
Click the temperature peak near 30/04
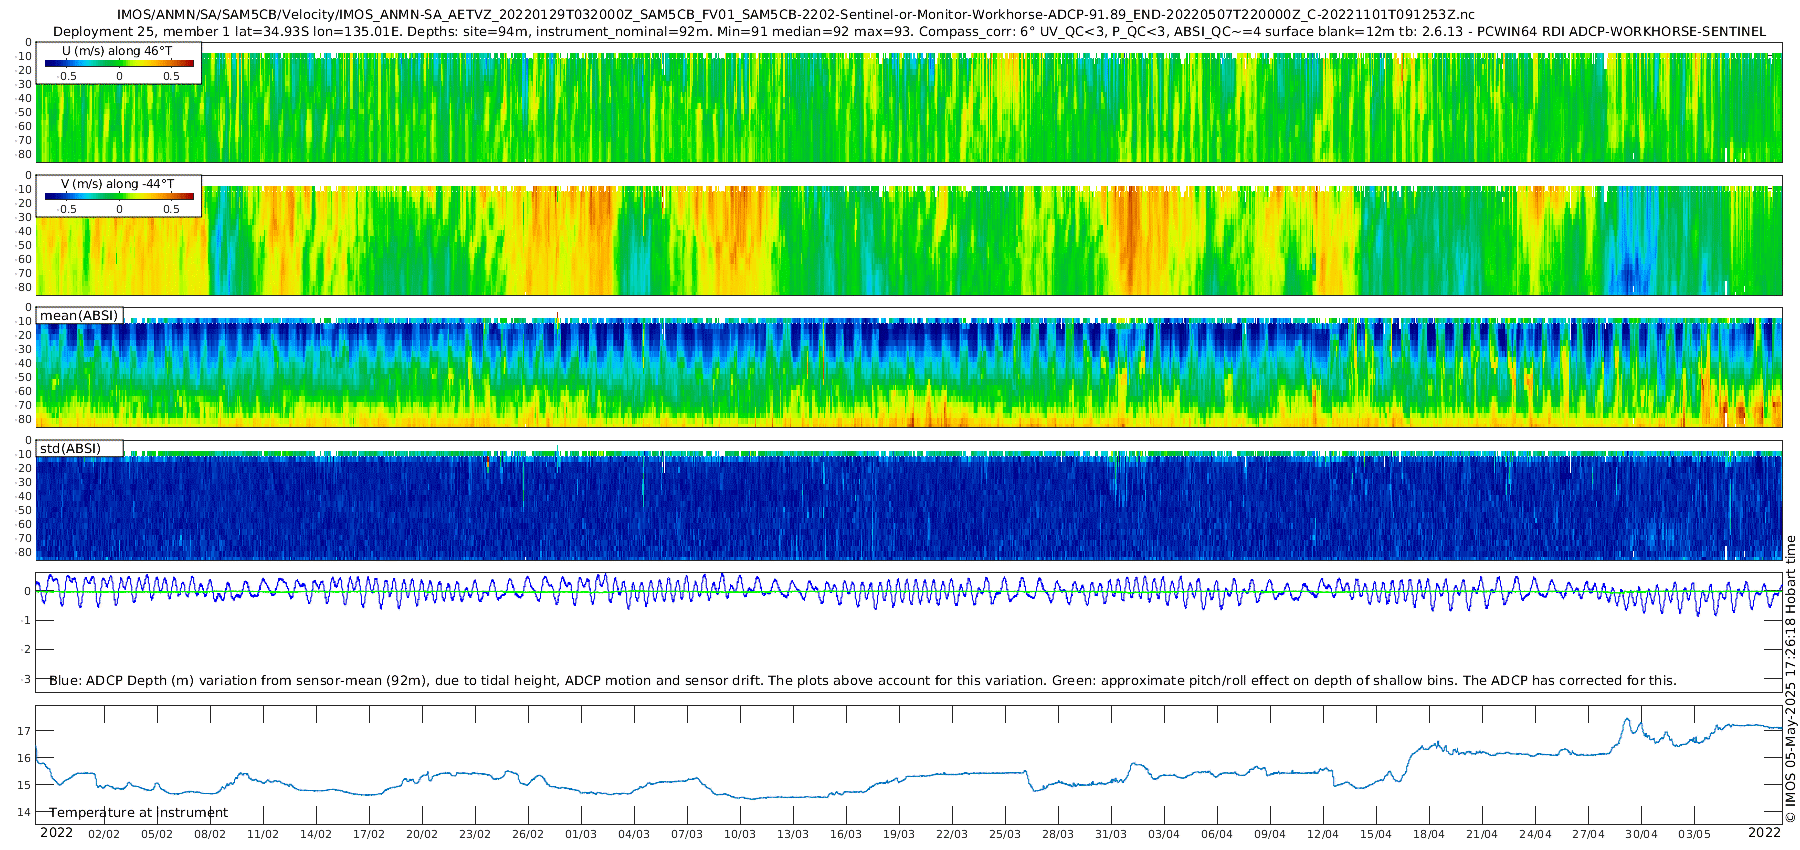(x=1627, y=719)
